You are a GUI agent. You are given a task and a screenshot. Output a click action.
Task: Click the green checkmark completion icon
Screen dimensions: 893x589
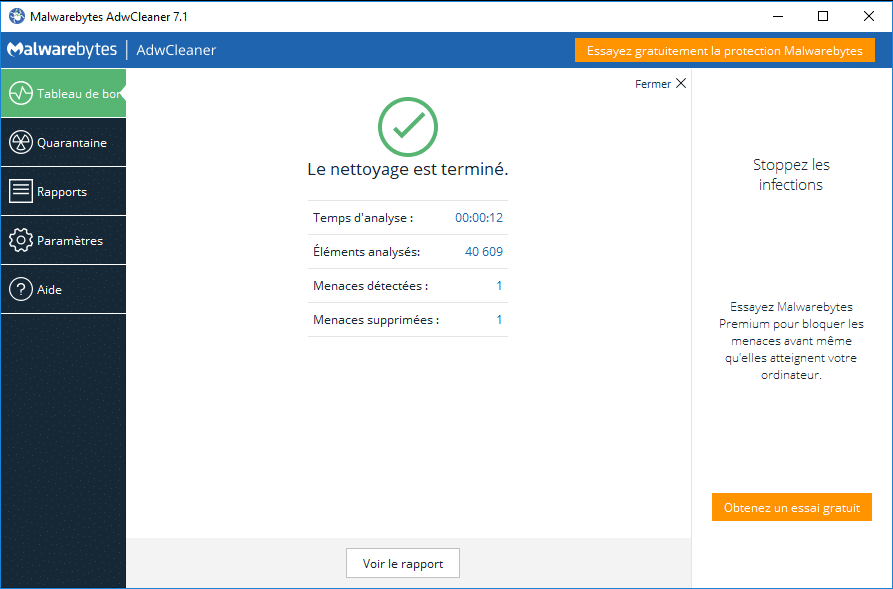click(408, 126)
